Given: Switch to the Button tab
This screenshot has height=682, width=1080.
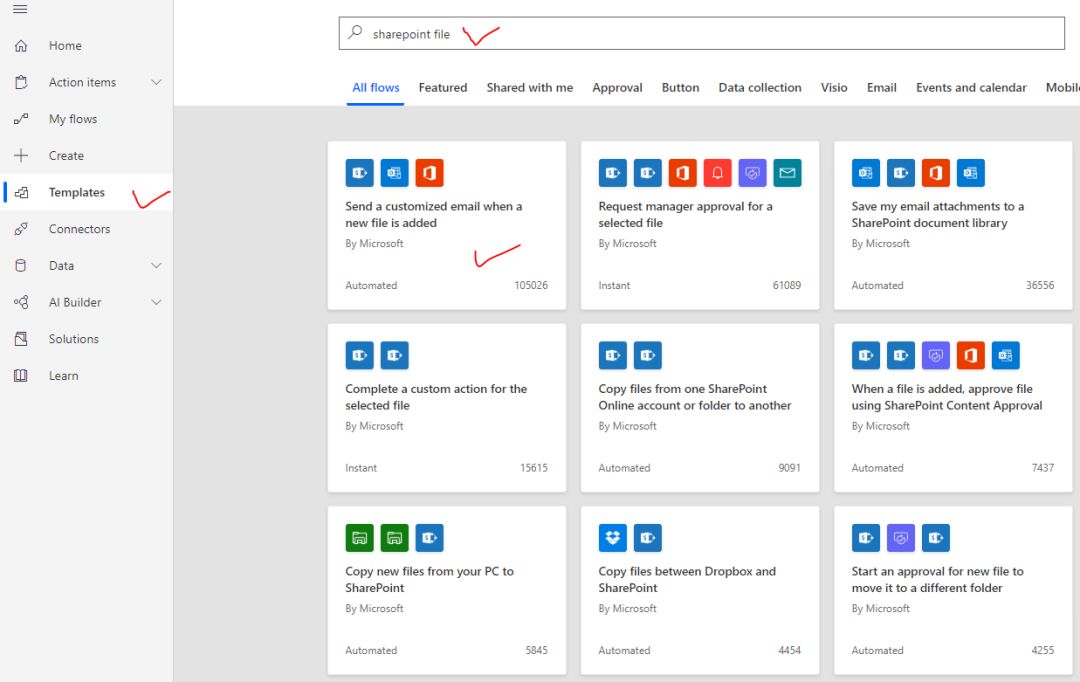Looking at the screenshot, I should [x=681, y=87].
